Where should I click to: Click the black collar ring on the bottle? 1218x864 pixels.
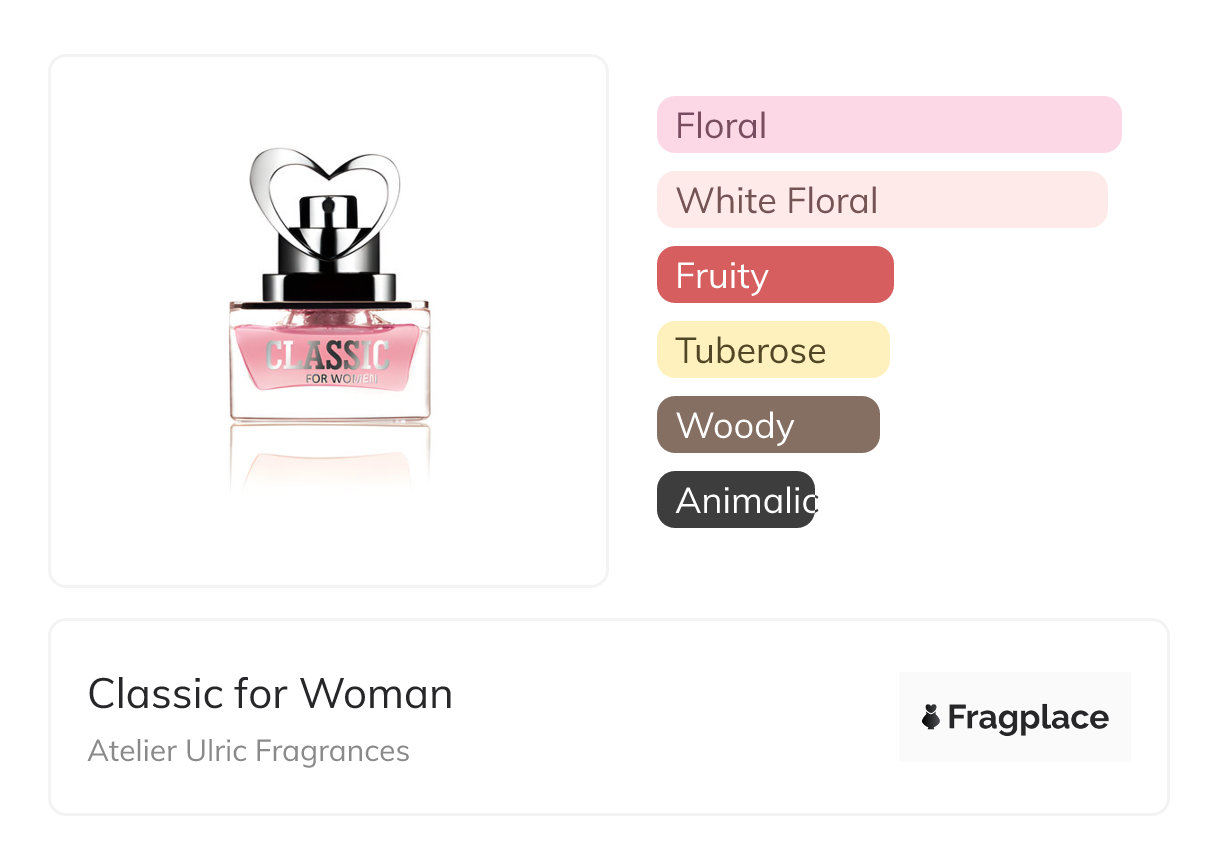329,286
